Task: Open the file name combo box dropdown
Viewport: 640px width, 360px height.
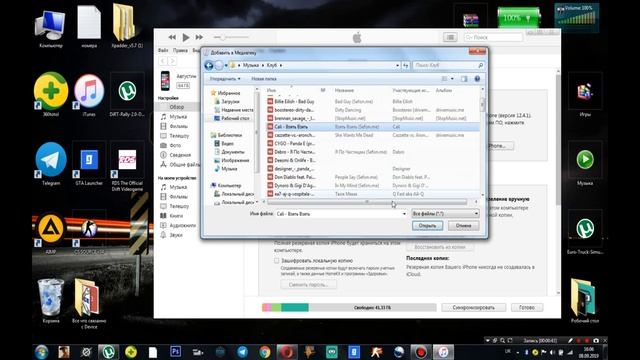Action: tap(404, 214)
